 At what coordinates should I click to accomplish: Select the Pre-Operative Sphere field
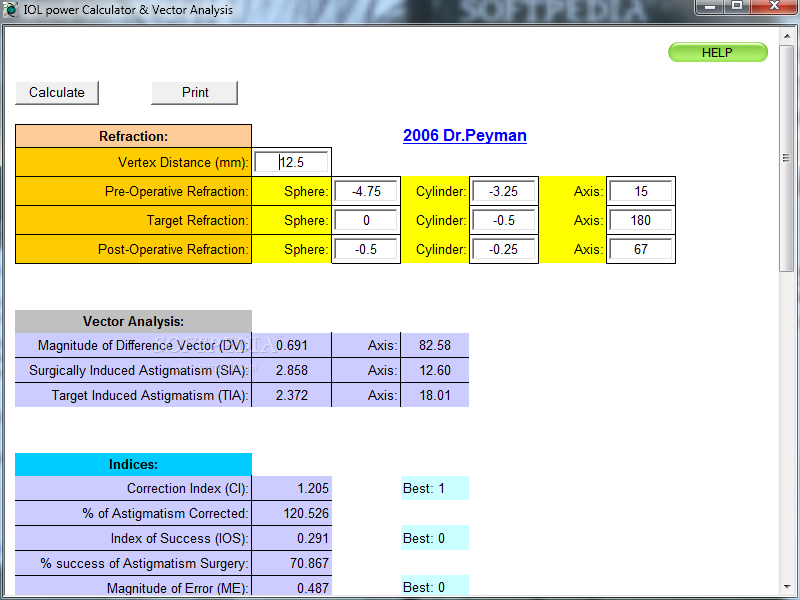tap(366, 191)
